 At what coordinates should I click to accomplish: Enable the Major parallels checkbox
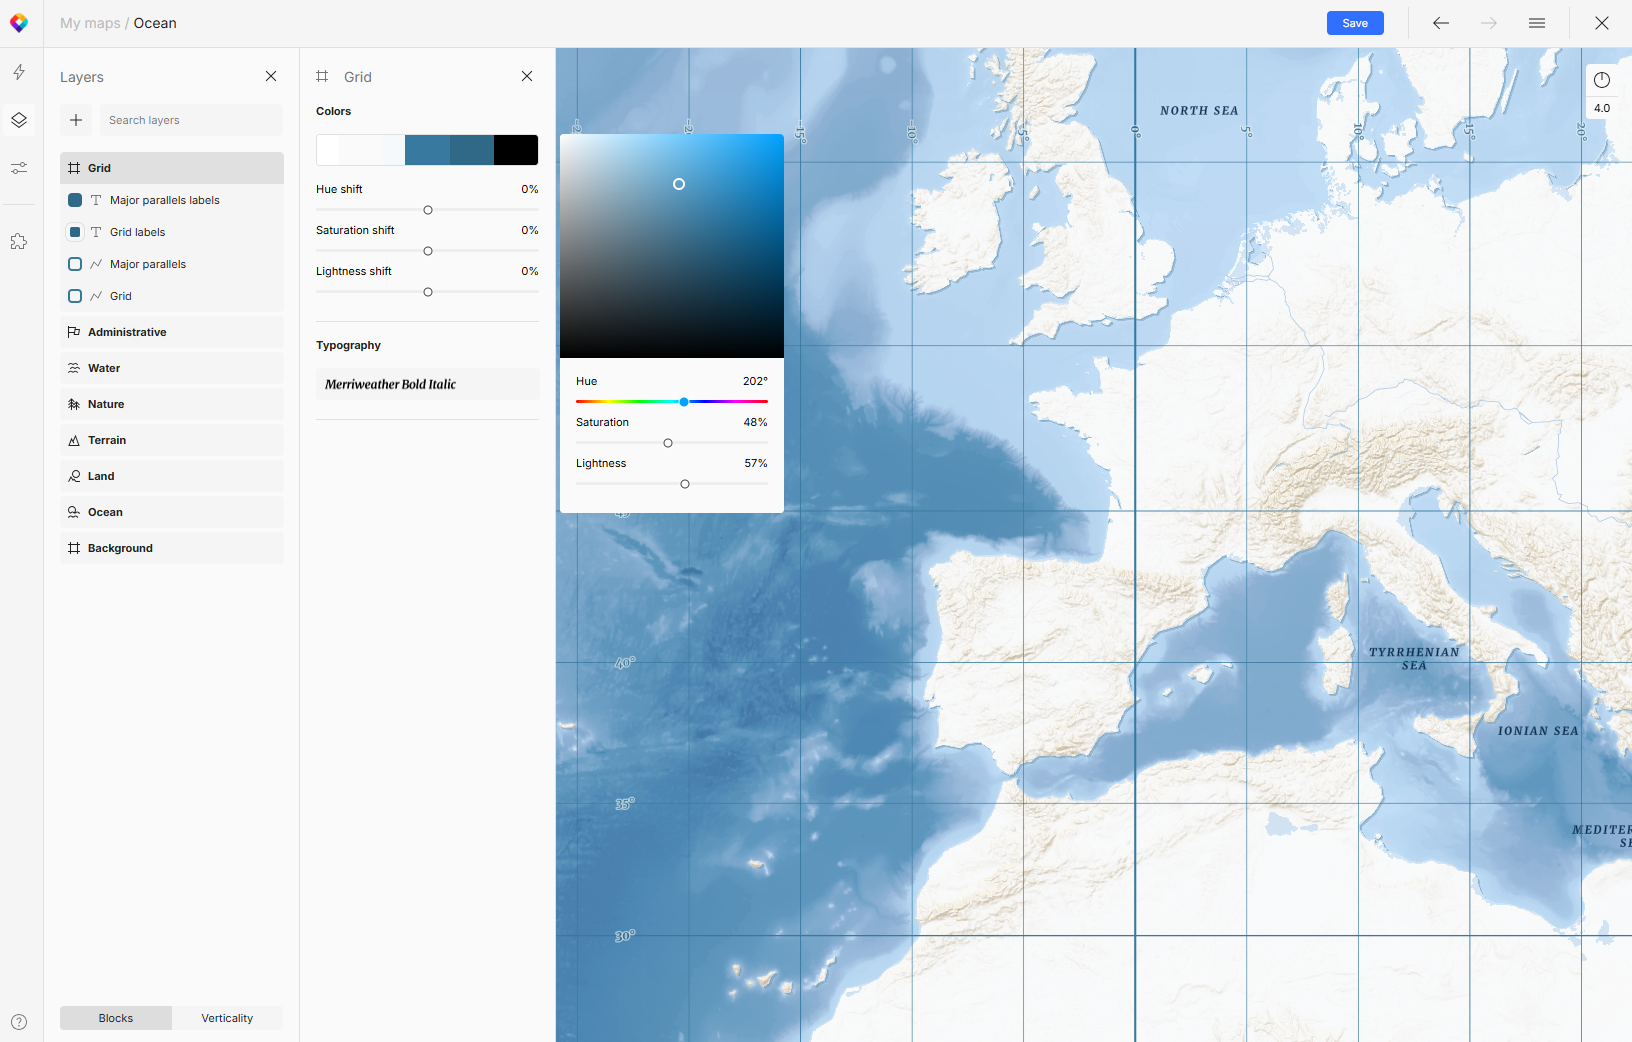75,263
